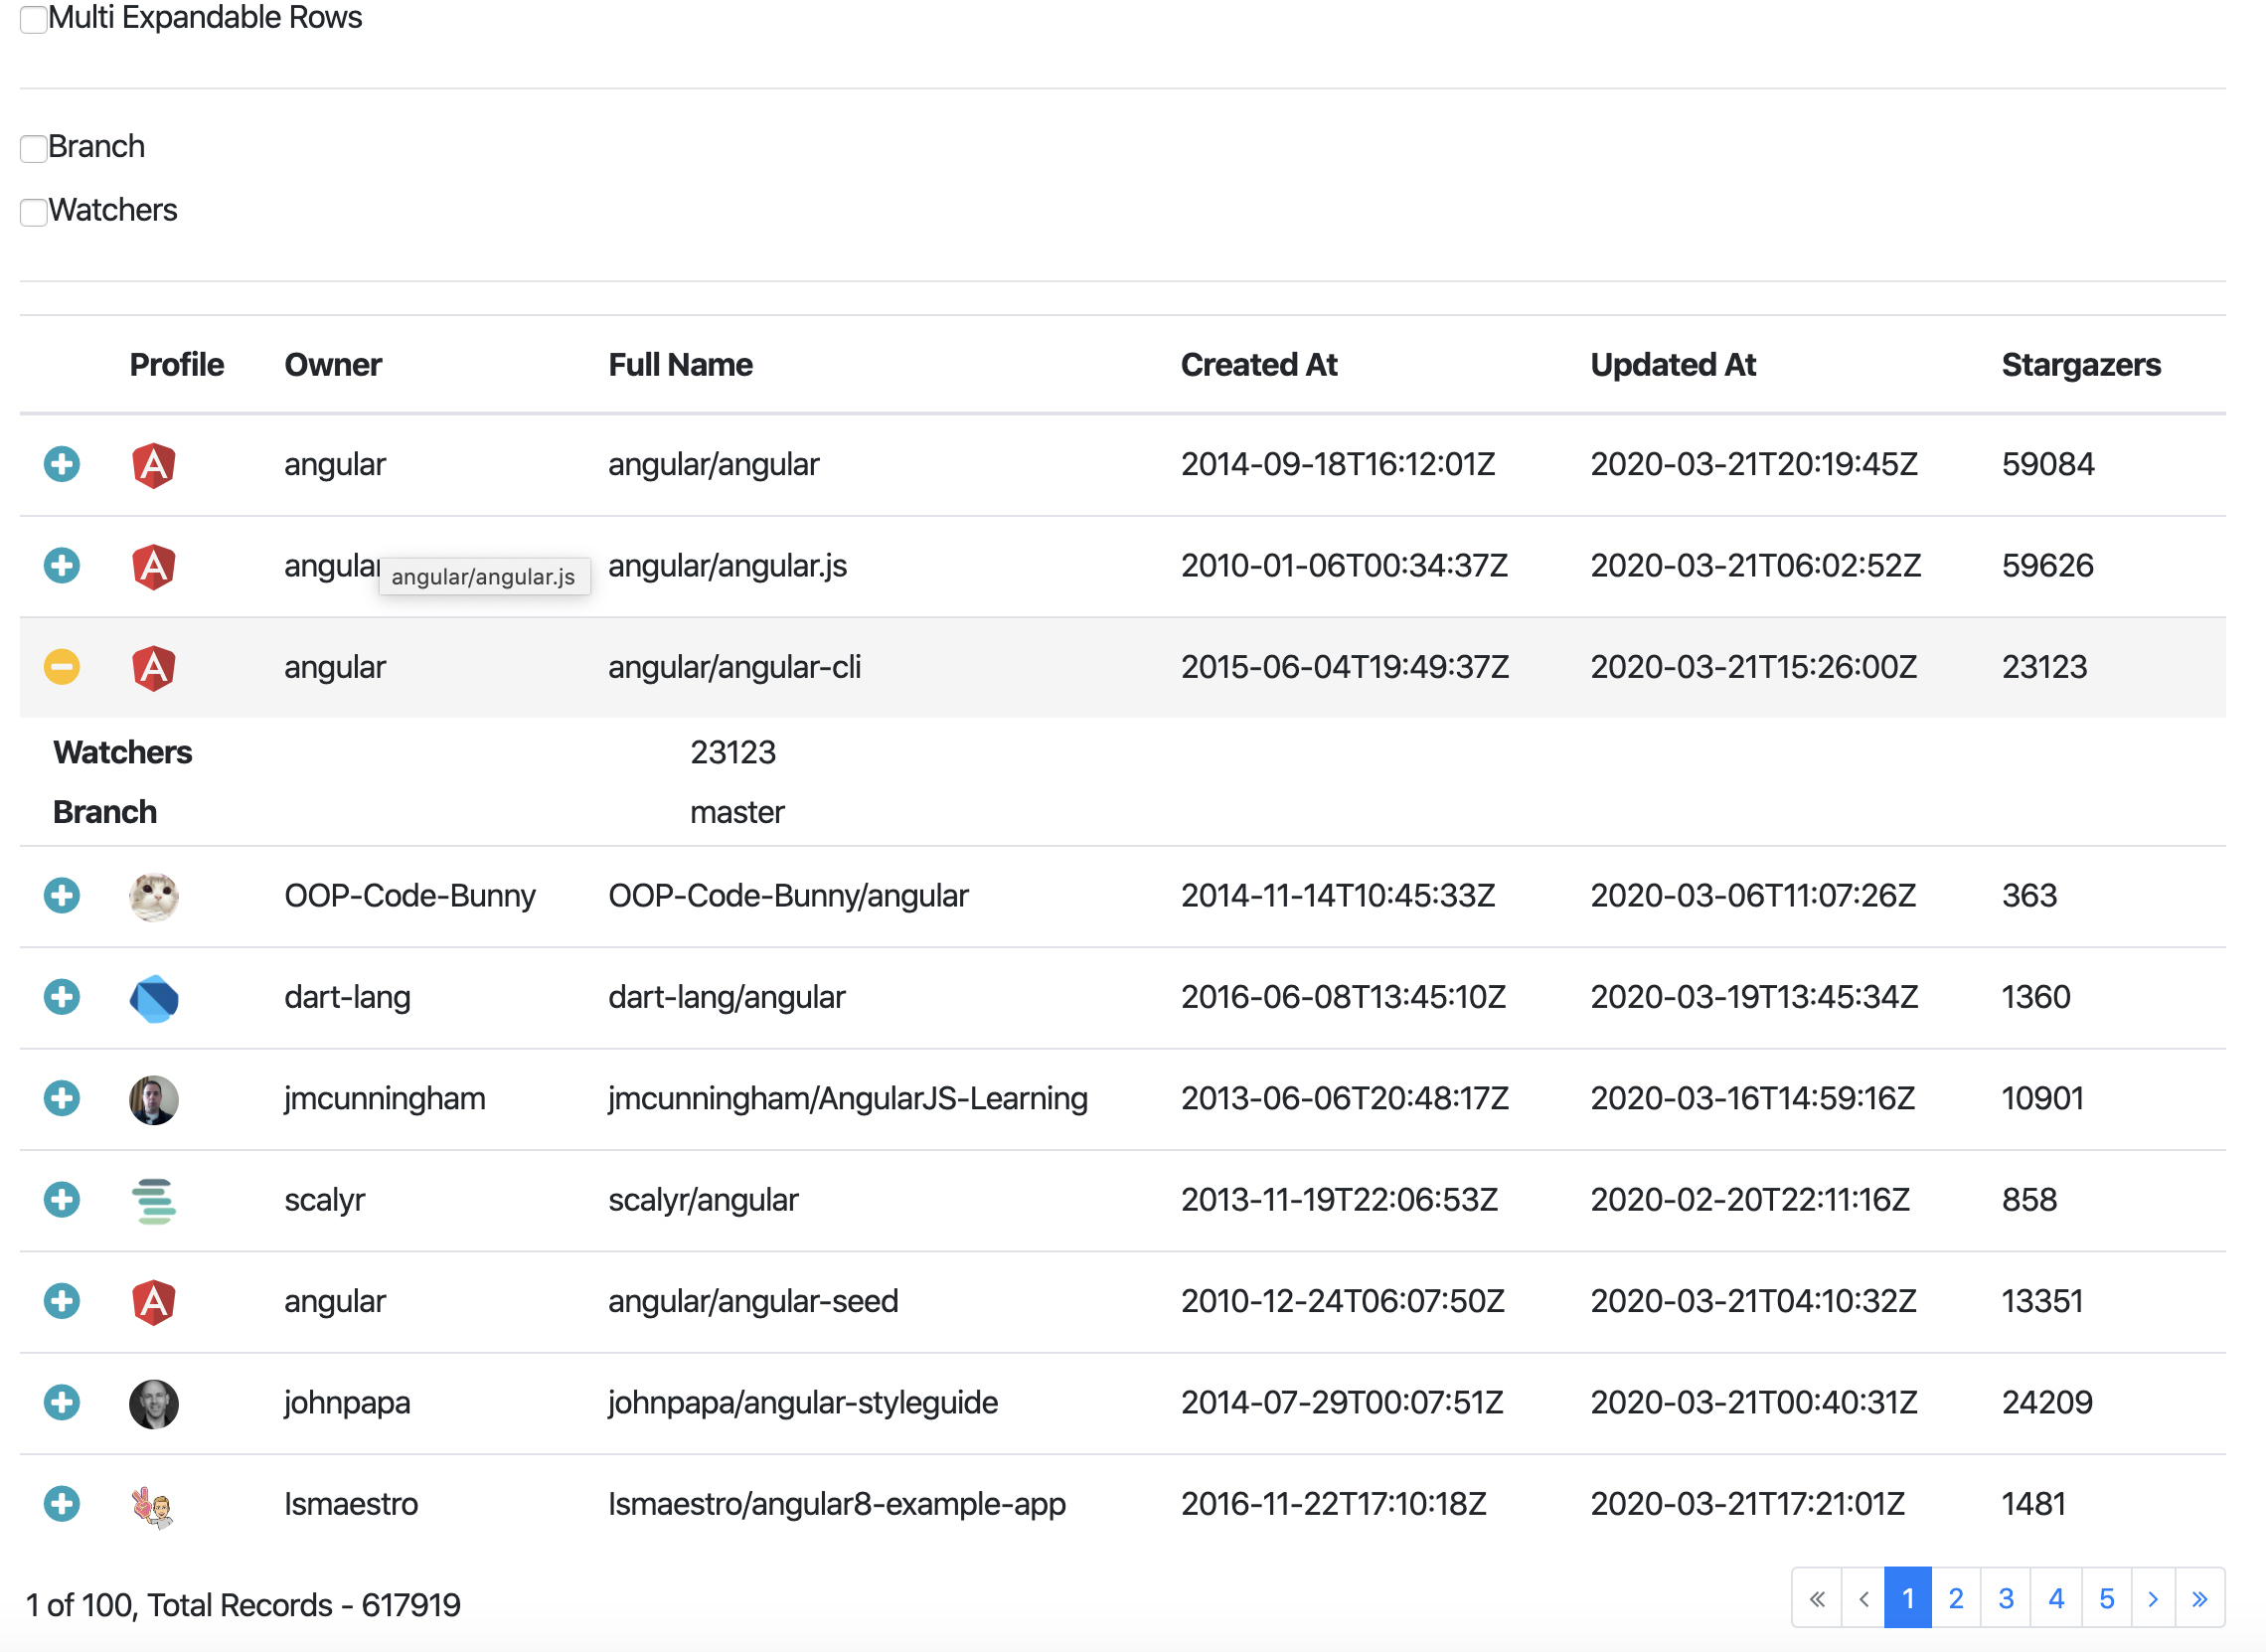Expand the angular/angular row details
Screen dimensions: 2266x1652
61,464
